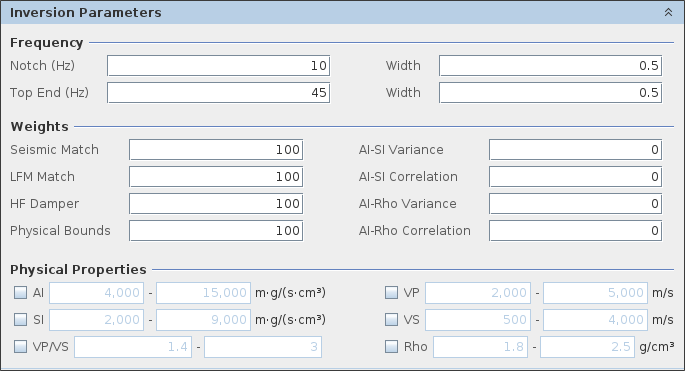The width and height of the screenshot is (685, 371).
Task: Enable the SI physical property checkbox
Action: point(21,320)
